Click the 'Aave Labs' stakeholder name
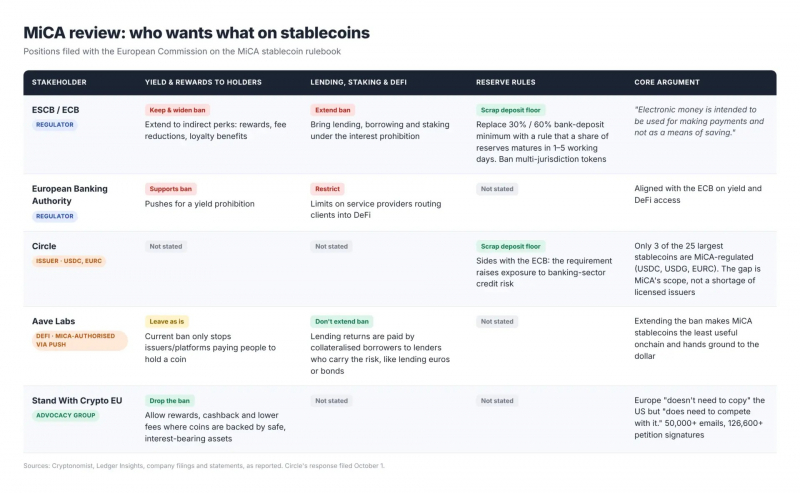This screenshot has height=493, width=800. click(x=54, y=322)
